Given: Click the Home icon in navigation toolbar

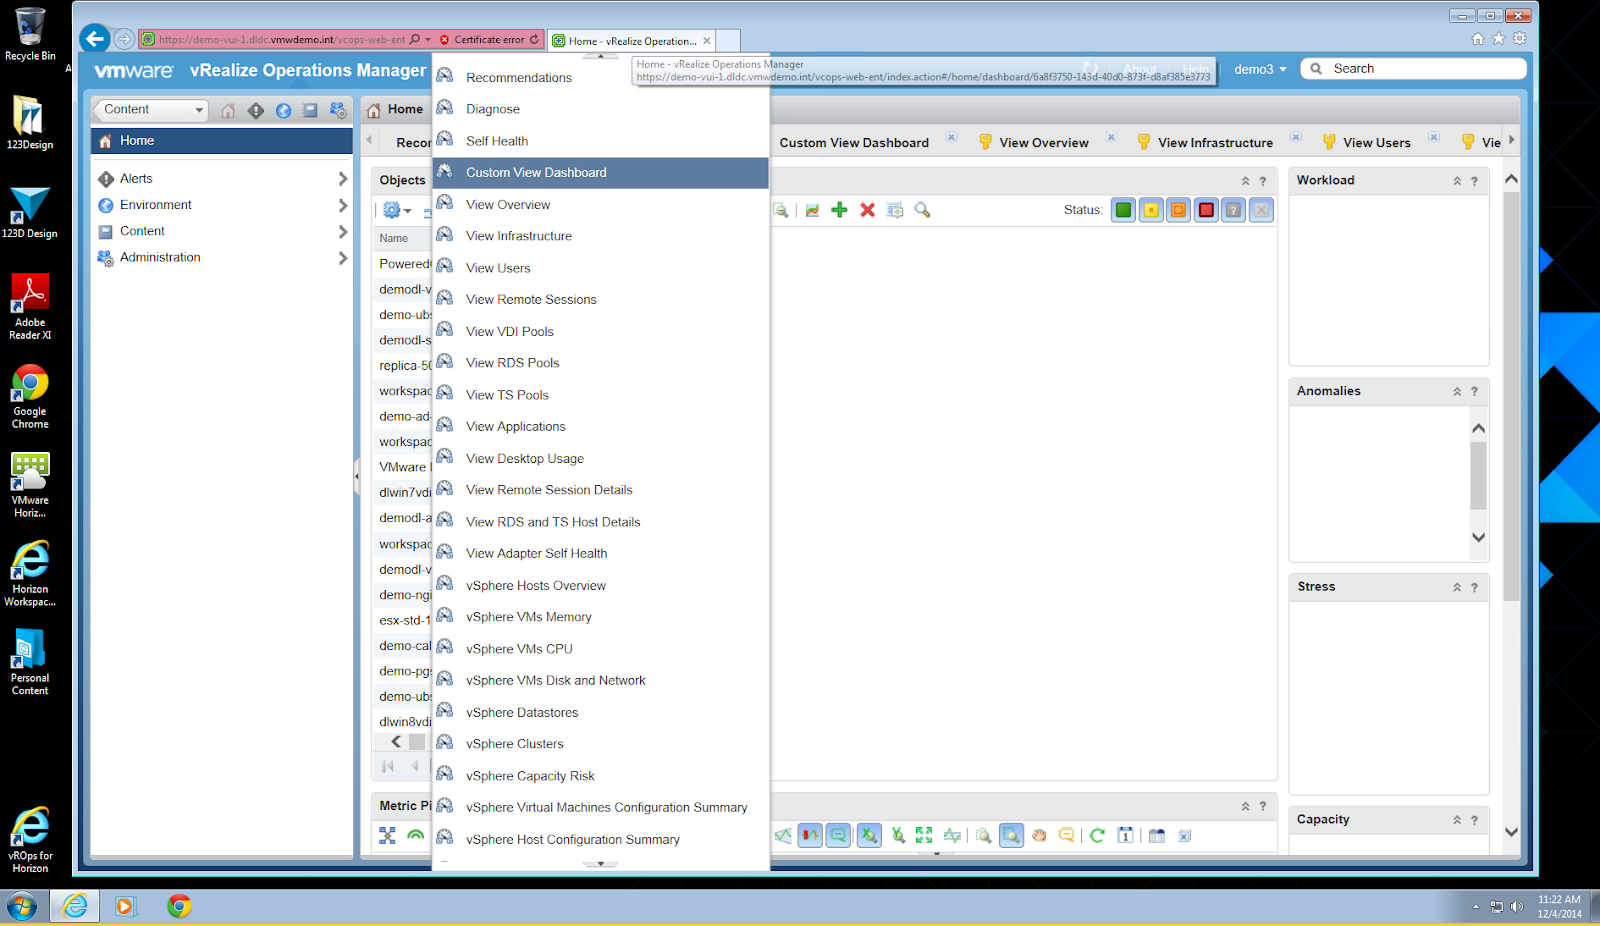Looking at the screenshot, I should pos(228,110).
